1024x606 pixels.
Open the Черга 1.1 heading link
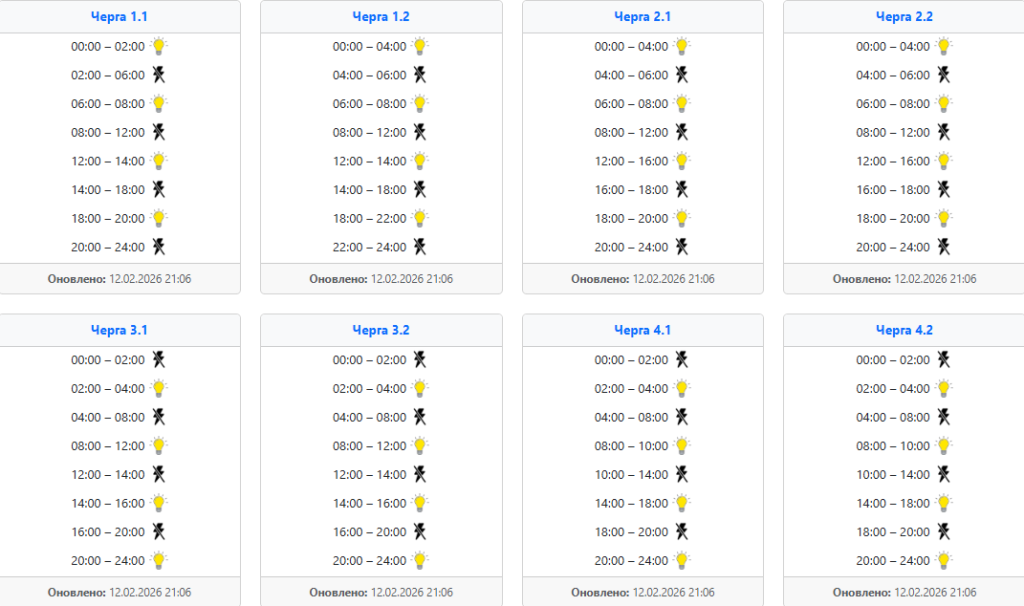pyautogui.click(x=119, y=16)
